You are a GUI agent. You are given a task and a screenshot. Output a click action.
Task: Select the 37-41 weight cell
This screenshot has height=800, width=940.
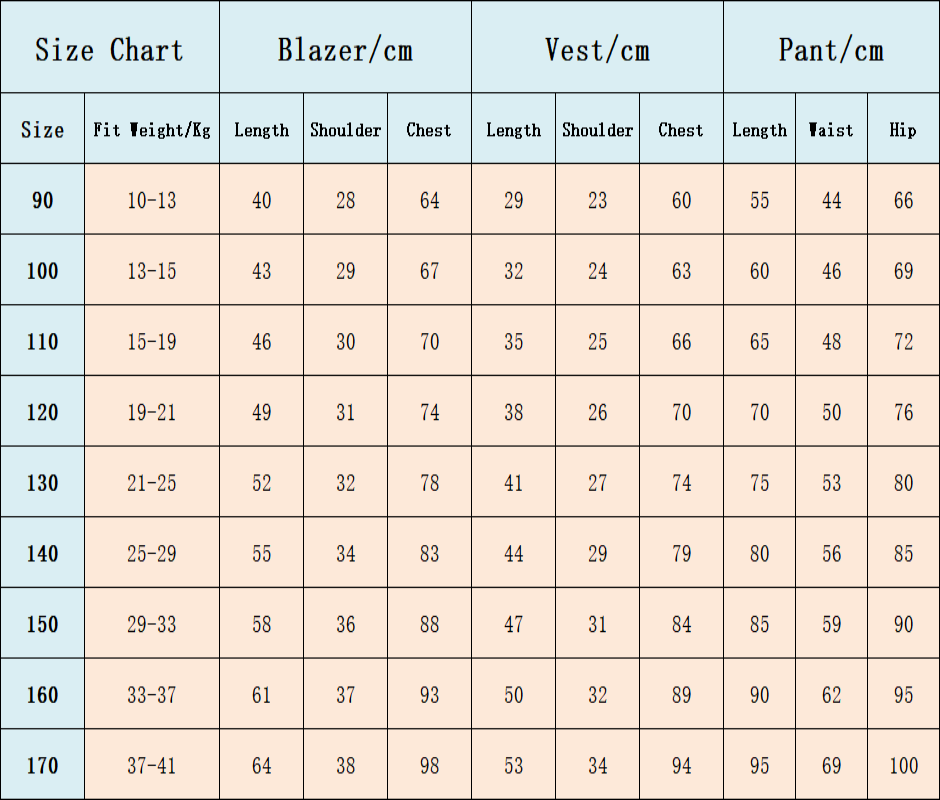point(152,764)
